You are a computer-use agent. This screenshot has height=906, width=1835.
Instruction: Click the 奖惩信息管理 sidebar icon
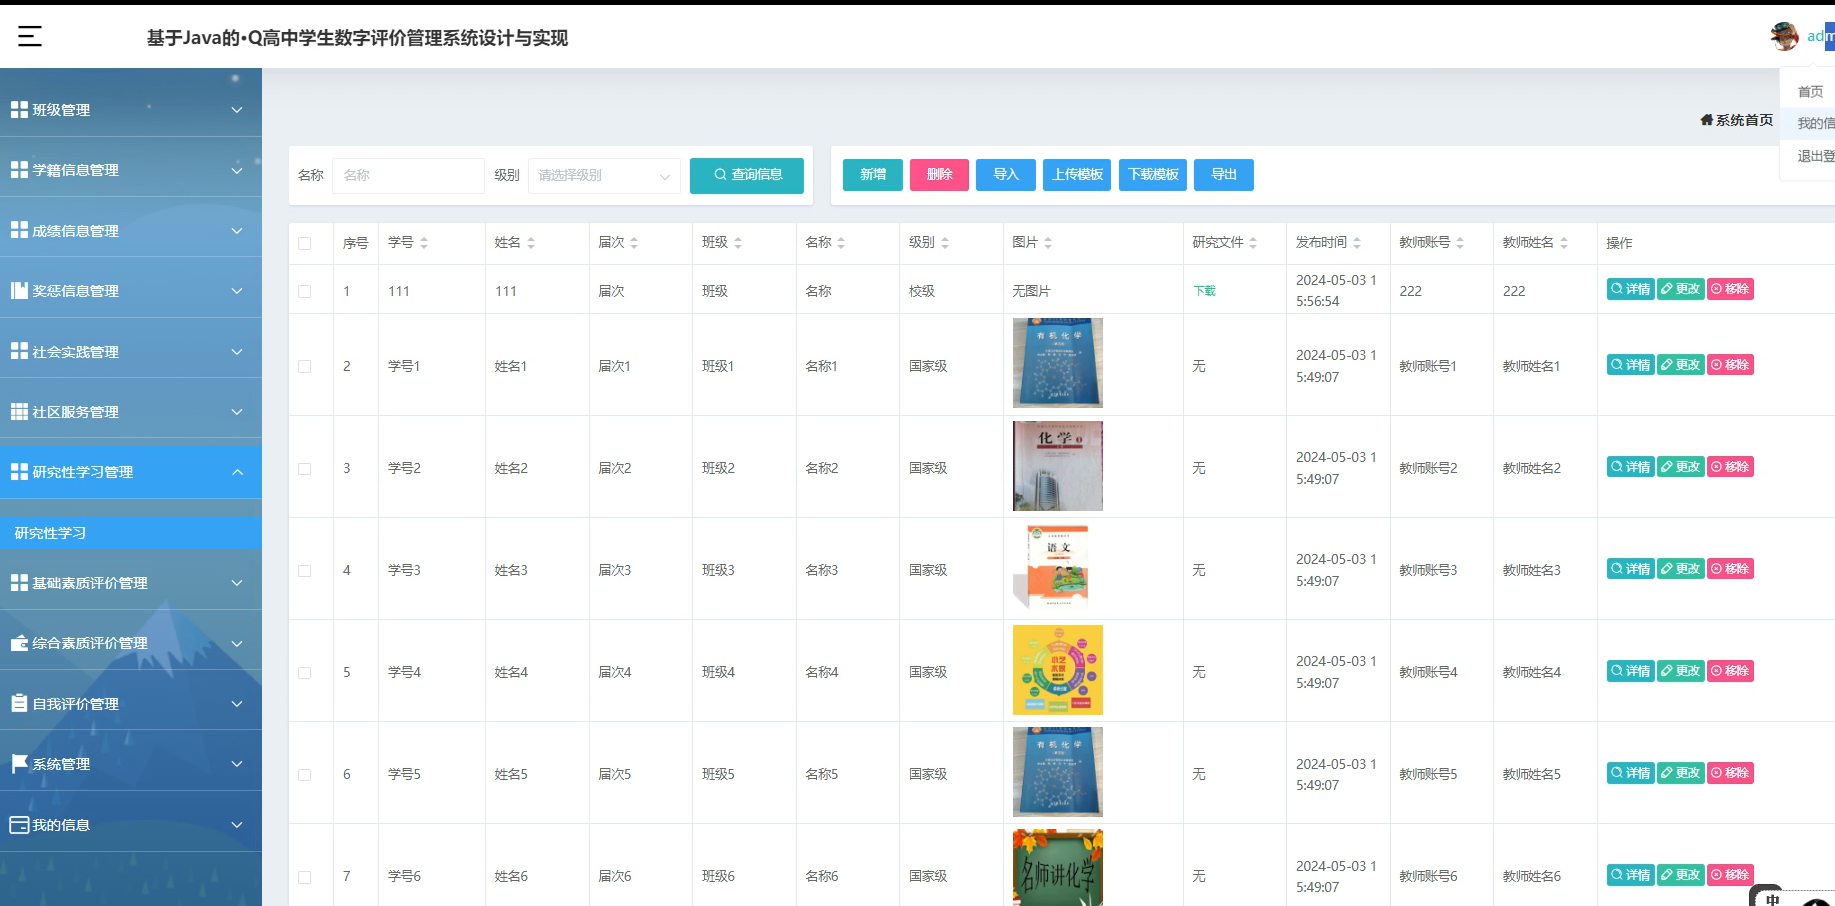click(x=18, y=290)
